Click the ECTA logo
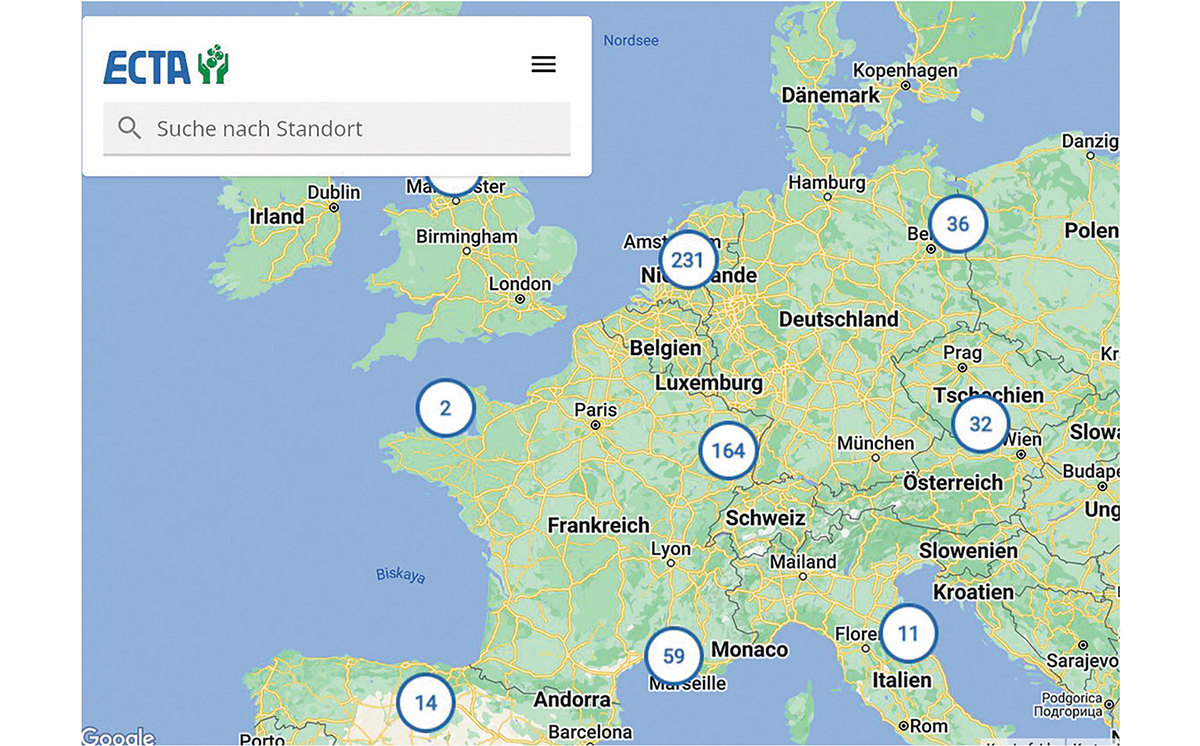This screenshot has width=1200, height=746. 166,65
